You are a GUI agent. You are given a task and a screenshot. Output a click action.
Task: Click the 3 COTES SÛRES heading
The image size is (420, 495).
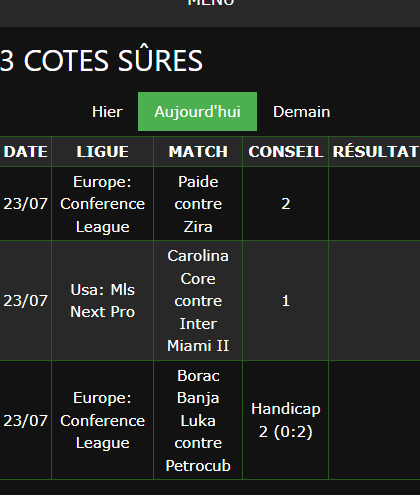[x=101, y=61]
